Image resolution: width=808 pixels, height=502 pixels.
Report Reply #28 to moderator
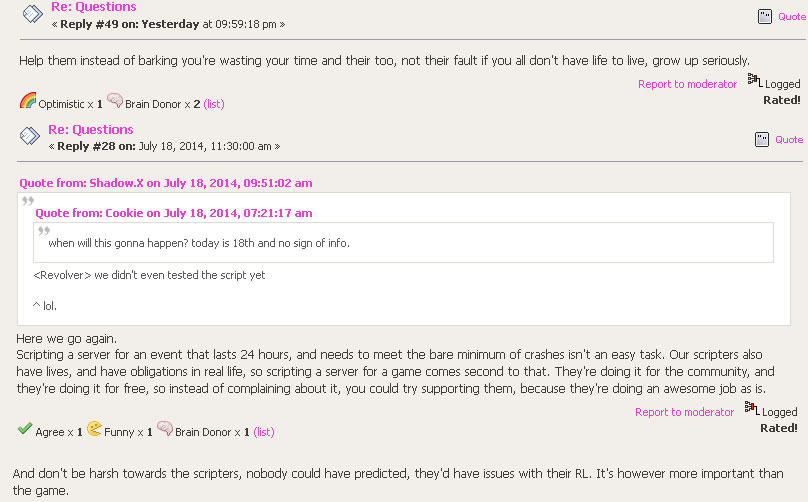[684, 412]
